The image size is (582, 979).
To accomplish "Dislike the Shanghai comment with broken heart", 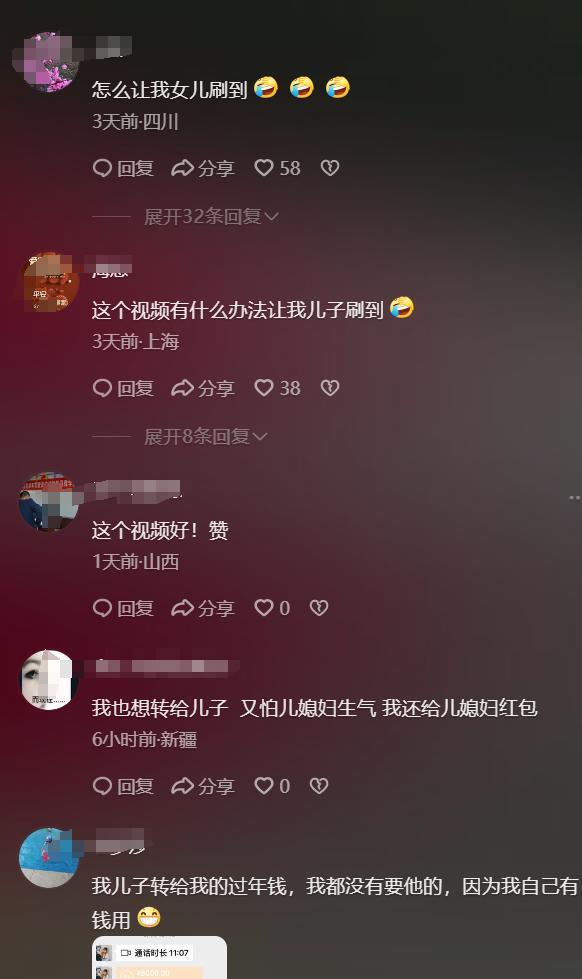I will [330, 388].
